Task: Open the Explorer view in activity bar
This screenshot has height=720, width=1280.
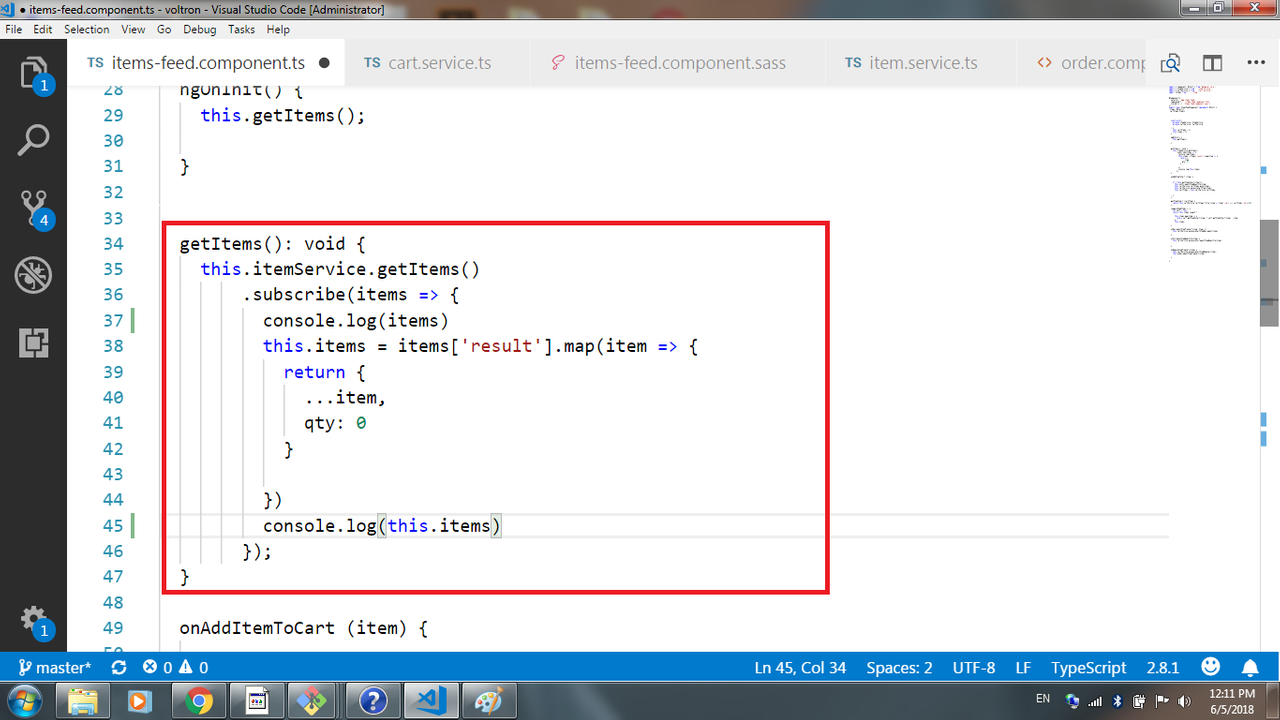Action: [x=33, y=75]
